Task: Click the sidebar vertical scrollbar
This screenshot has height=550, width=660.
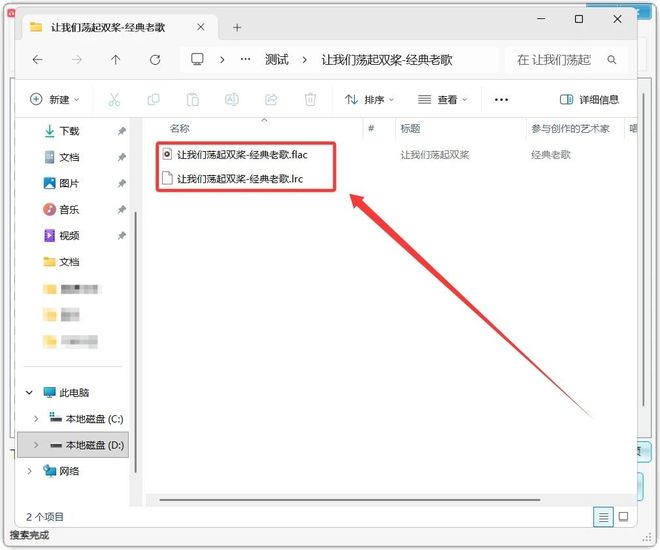Action: (x=136, y=341)
